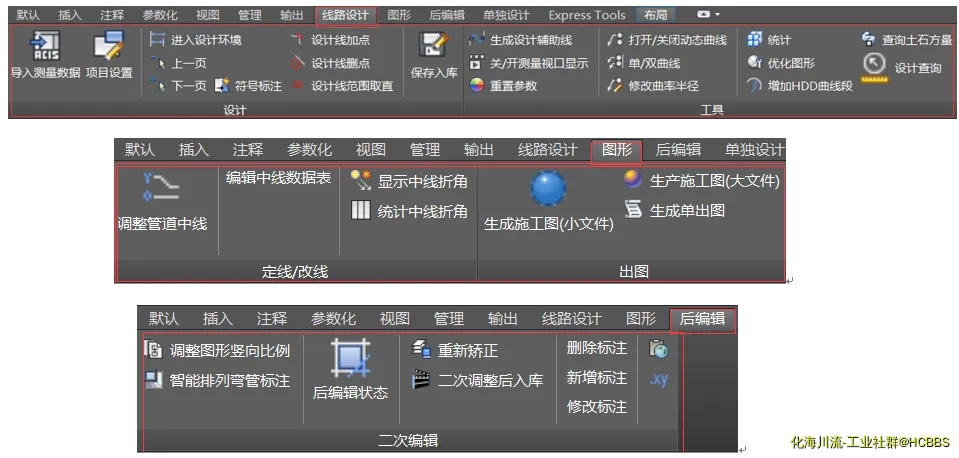The image size is (959, 458).
Task: Select red-outlined 后编辑 tab above 二次编辑 panel
Action: [702, 319]
